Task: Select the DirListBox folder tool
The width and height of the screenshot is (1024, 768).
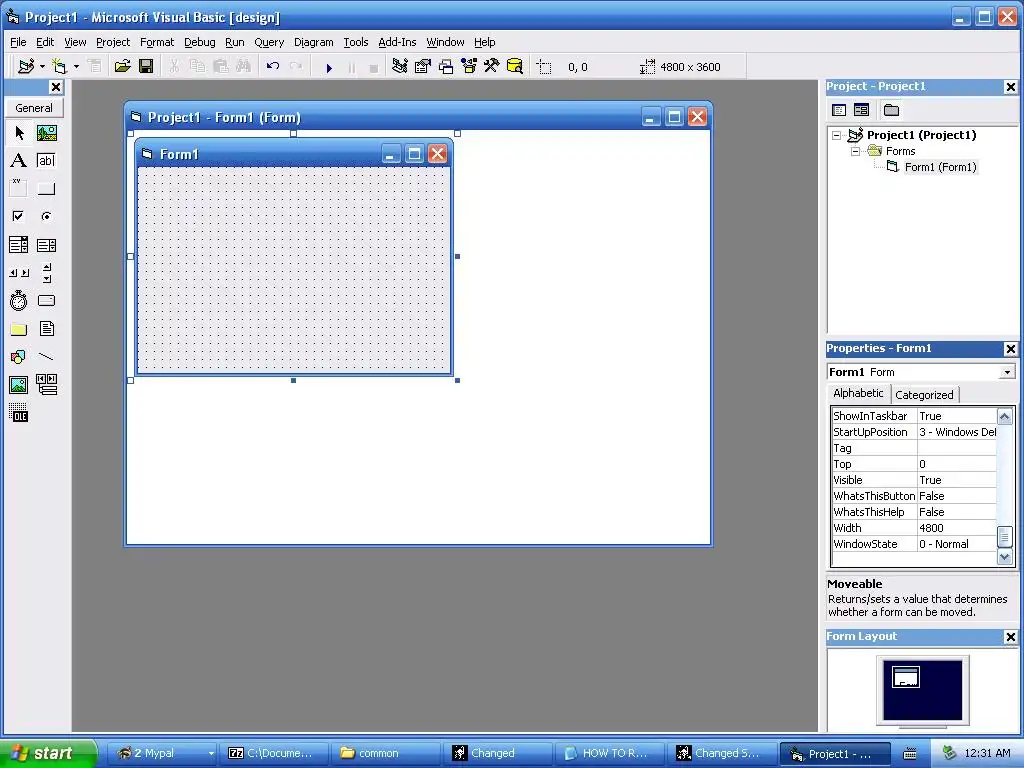Action: [x=19, y=329]
